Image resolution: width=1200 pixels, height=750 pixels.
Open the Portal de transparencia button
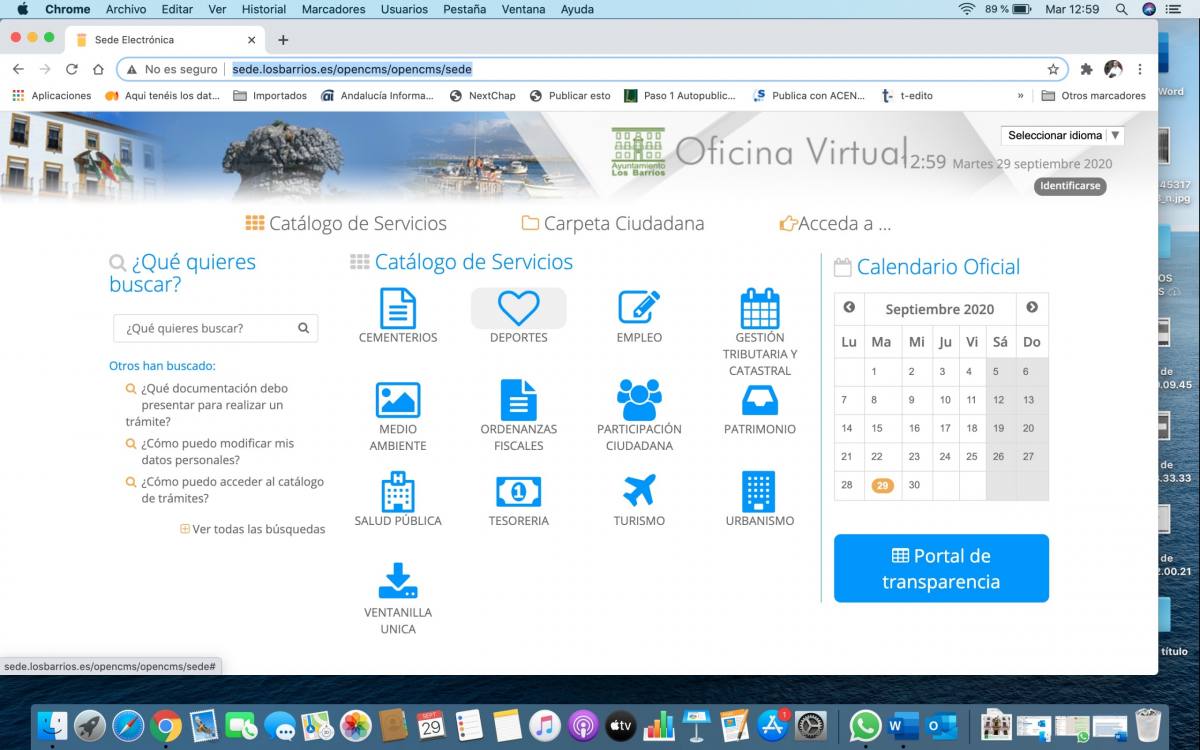point(941,568)
